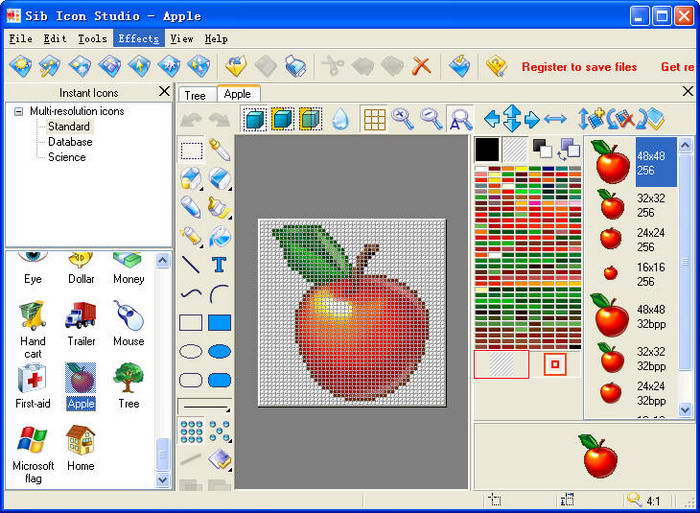Open the Effects menu
The image size is (700, 513).
tap(139, 39)
